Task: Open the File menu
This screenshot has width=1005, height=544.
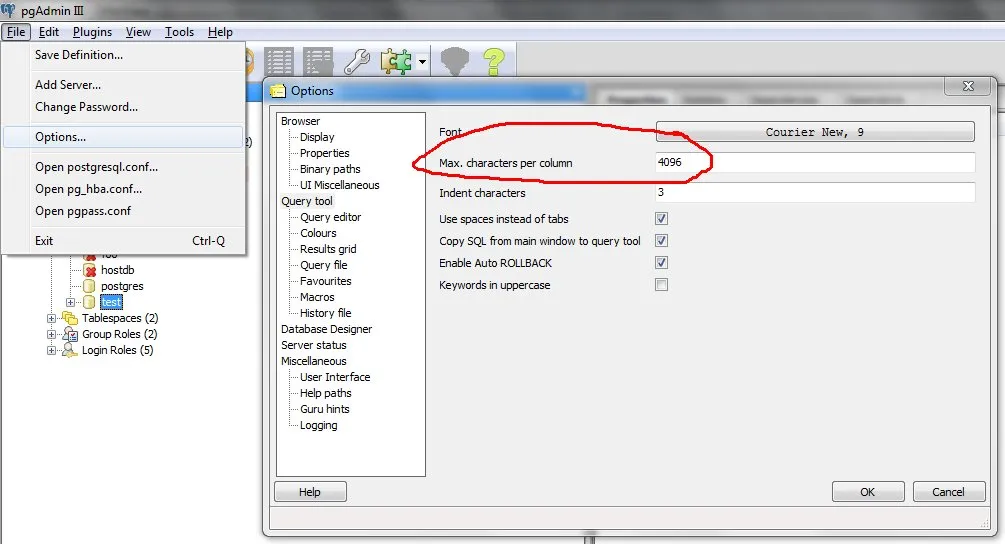Action: tap(16, 32)
